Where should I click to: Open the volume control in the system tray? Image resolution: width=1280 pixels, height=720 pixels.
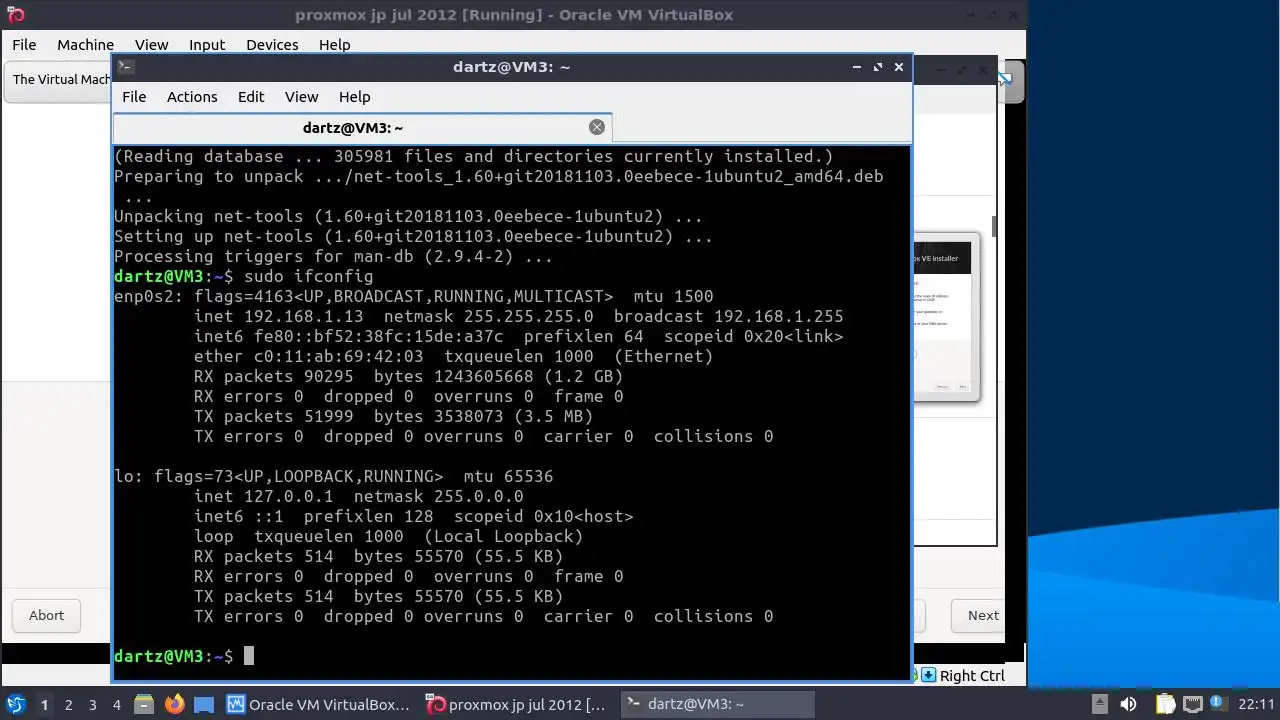pyautogui.click(x=1128, y=704)
